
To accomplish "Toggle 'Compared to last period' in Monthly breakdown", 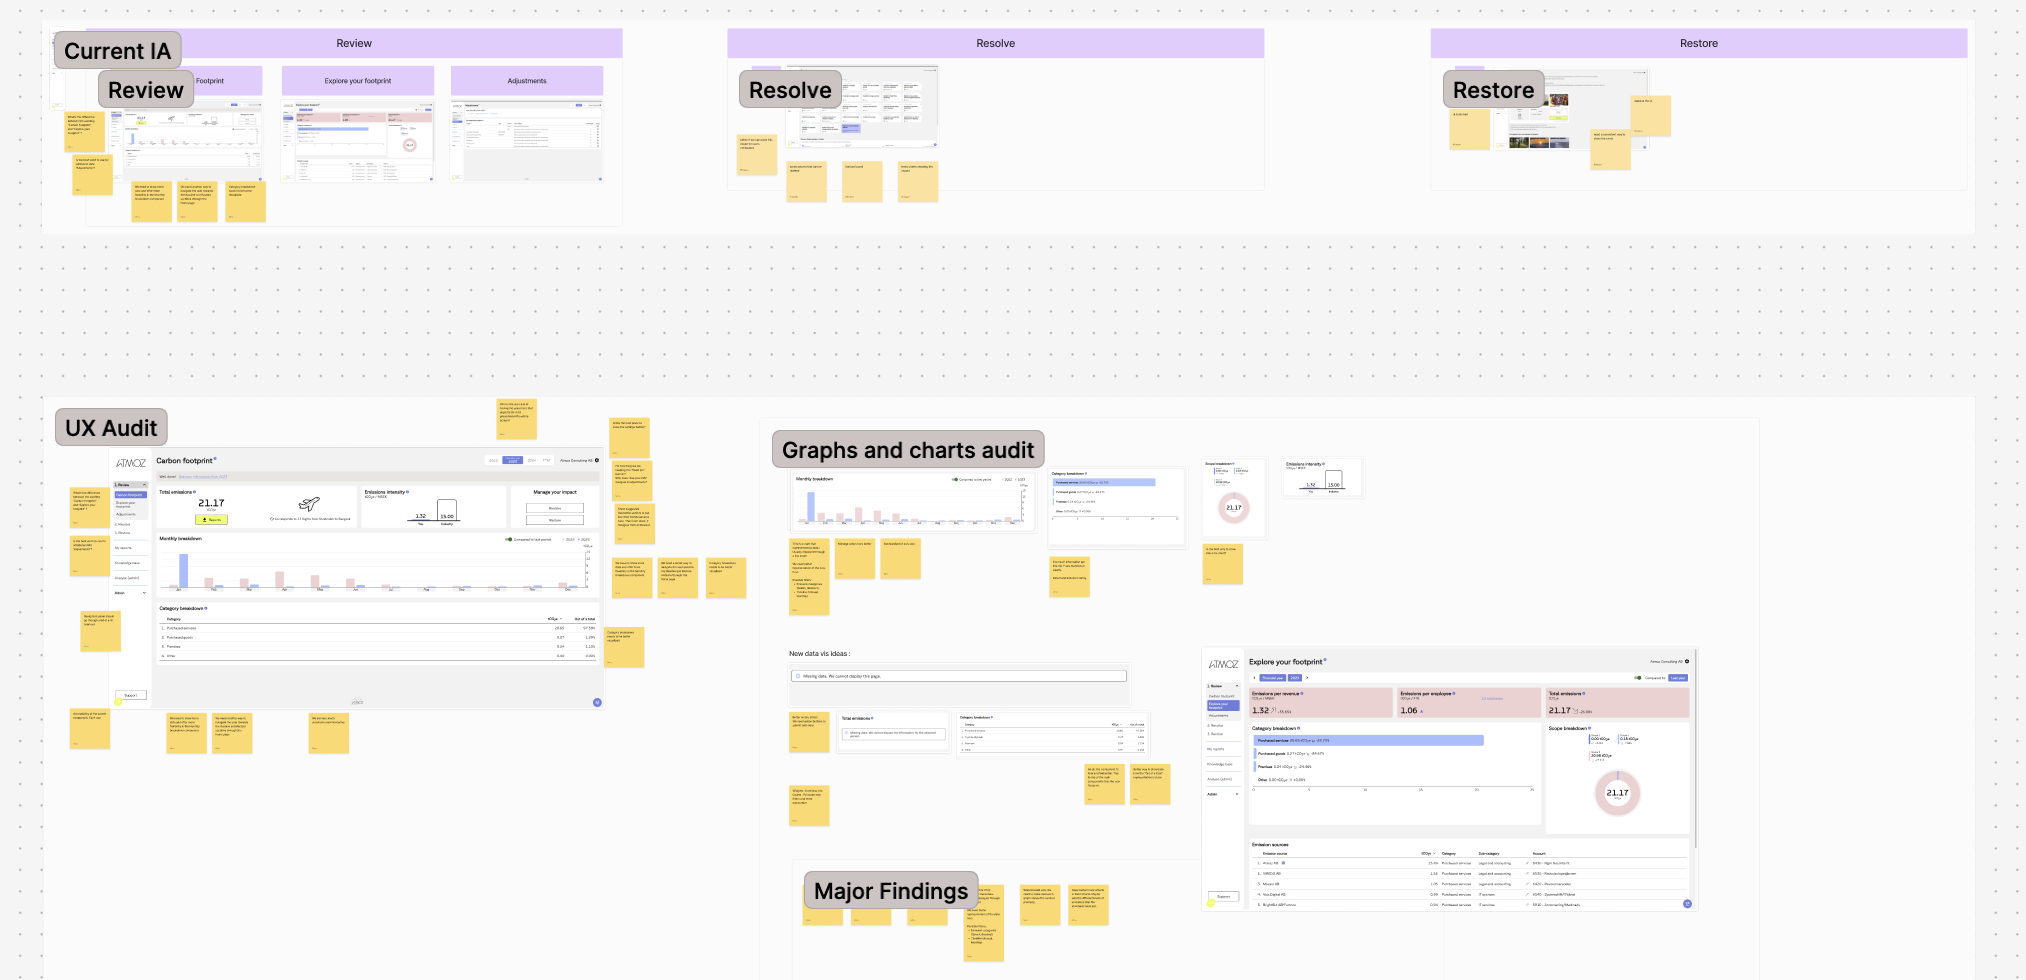I will (509, 539).
